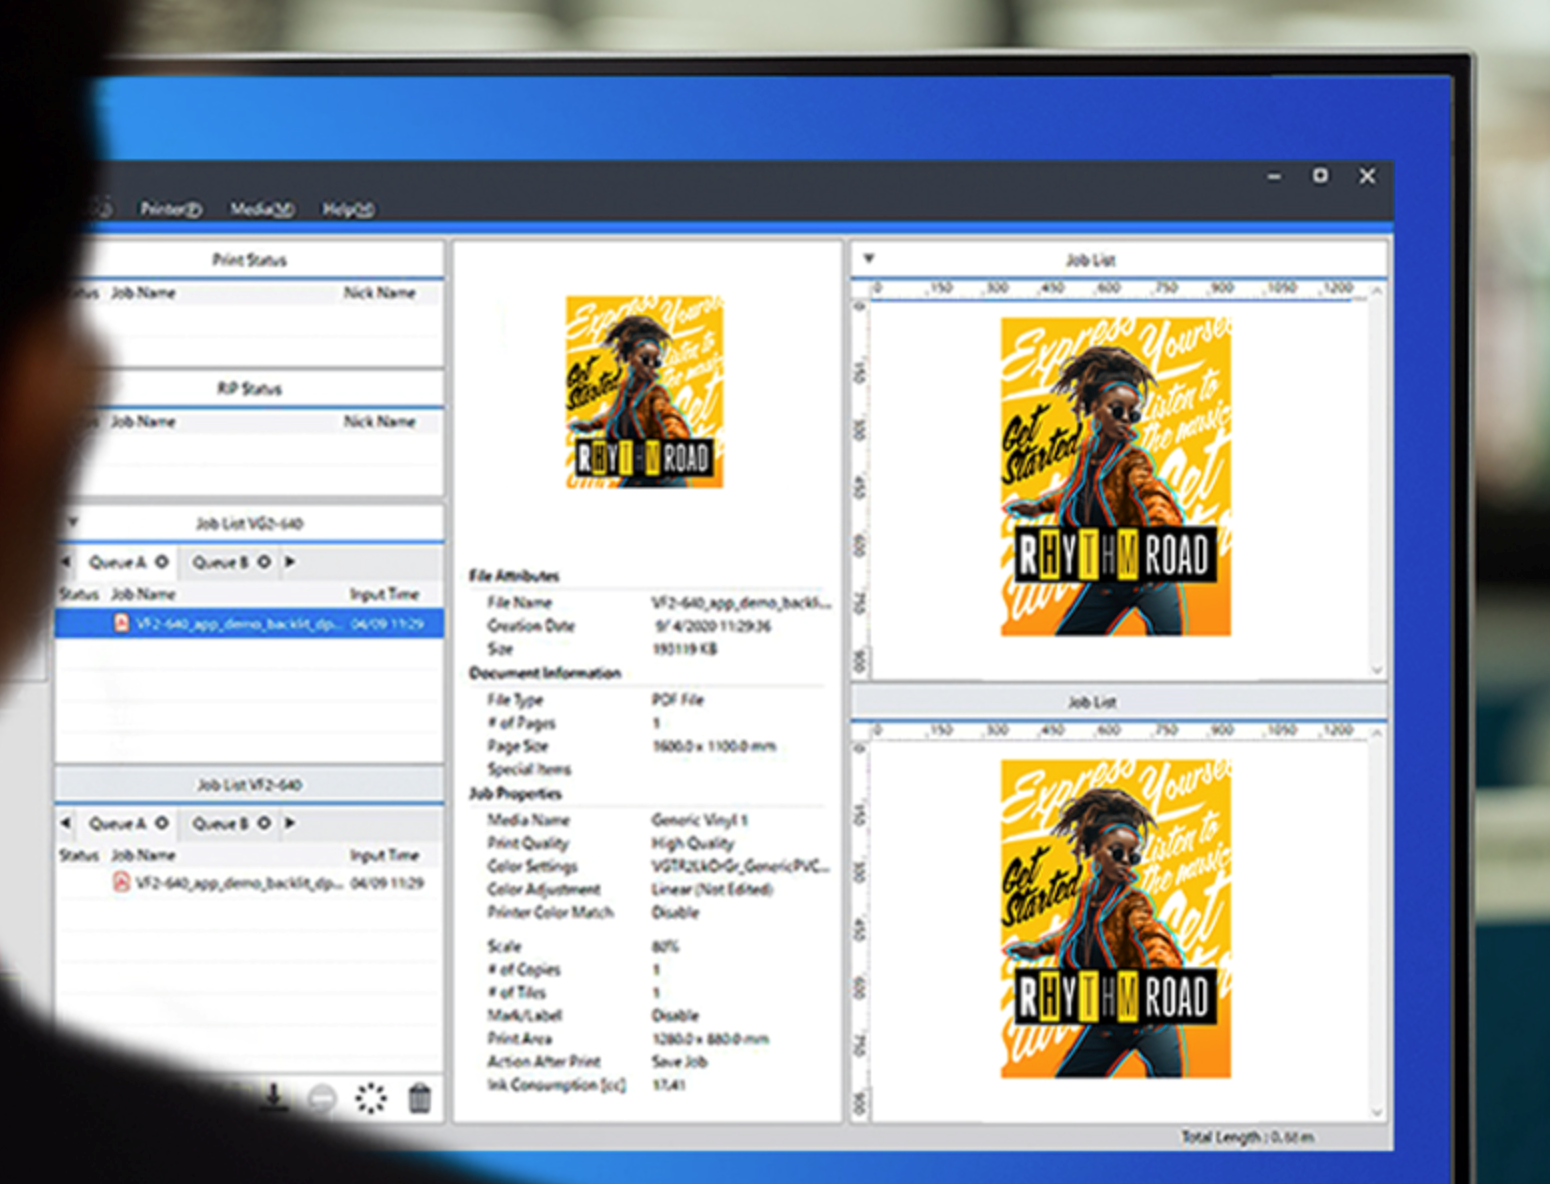Collapse the Job List VG2-640 panel triangle

pos(72,522)
